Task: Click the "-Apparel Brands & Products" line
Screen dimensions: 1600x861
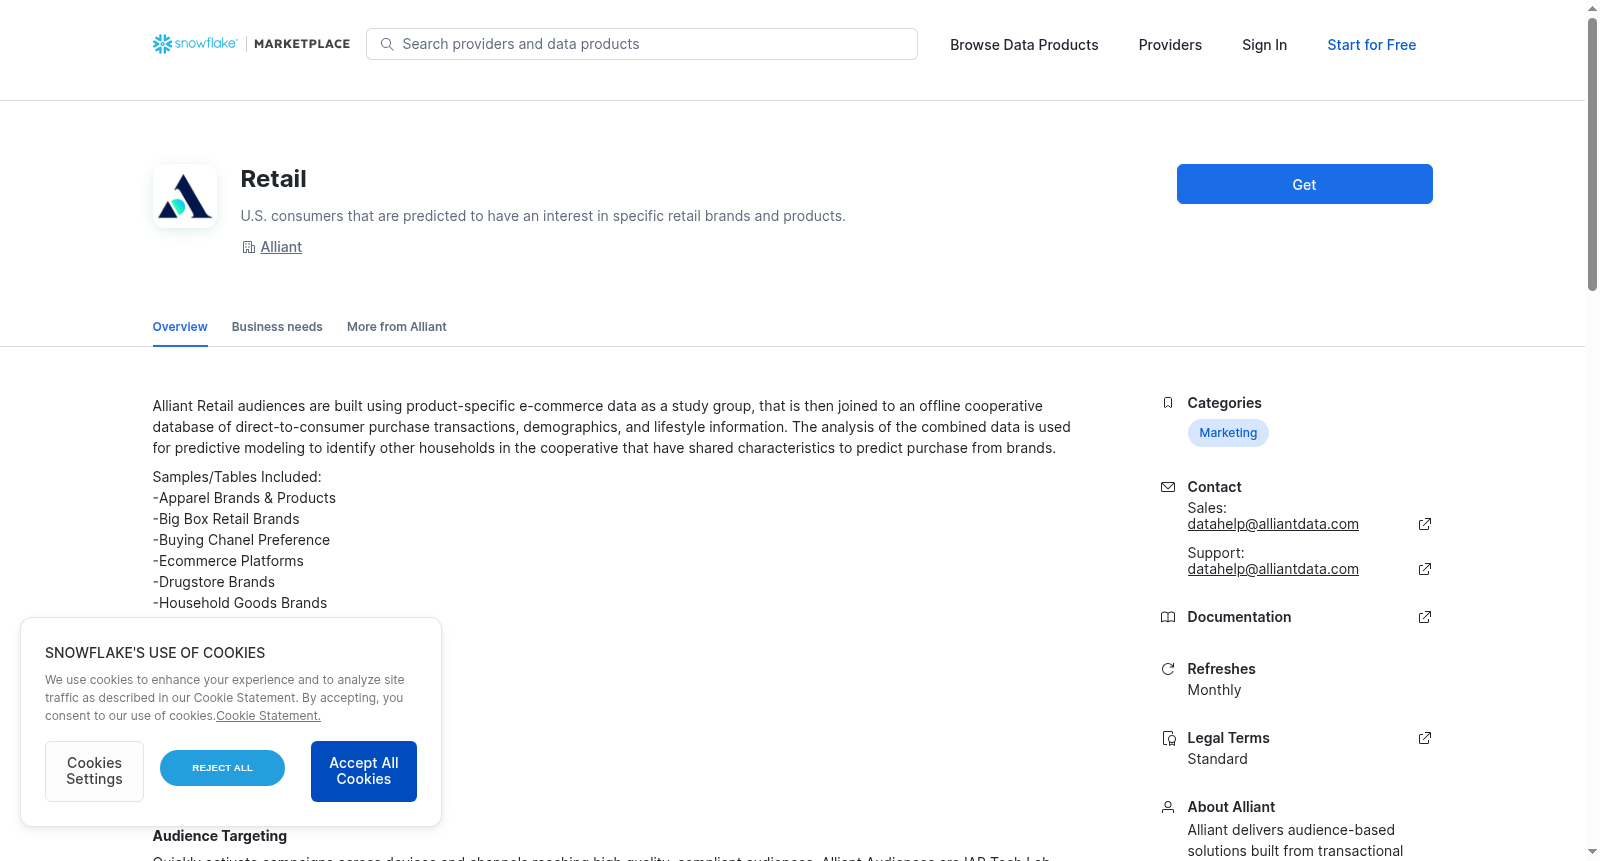Action: click(x=244, y=498)
